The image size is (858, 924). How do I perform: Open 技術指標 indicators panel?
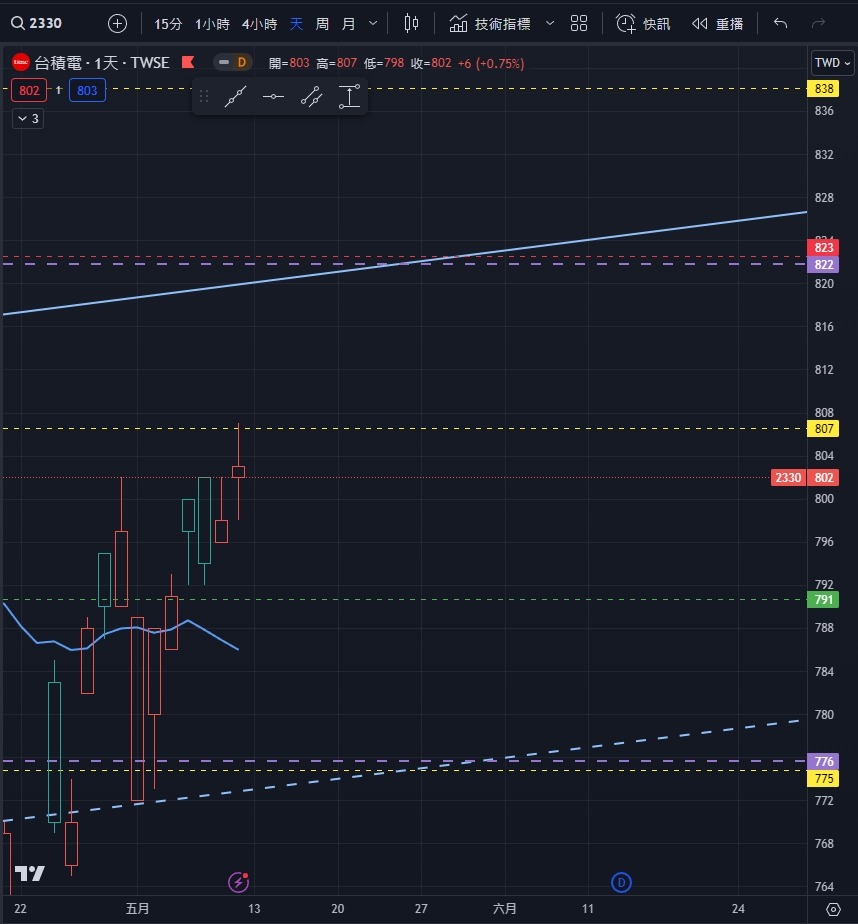(x=490, y=24)
